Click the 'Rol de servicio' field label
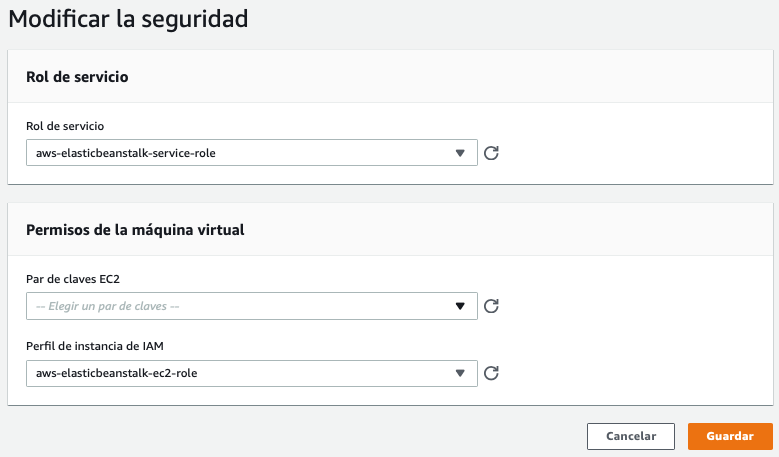Screen dimensions: 779x457 pyautogui.click(x=65, y=126)
